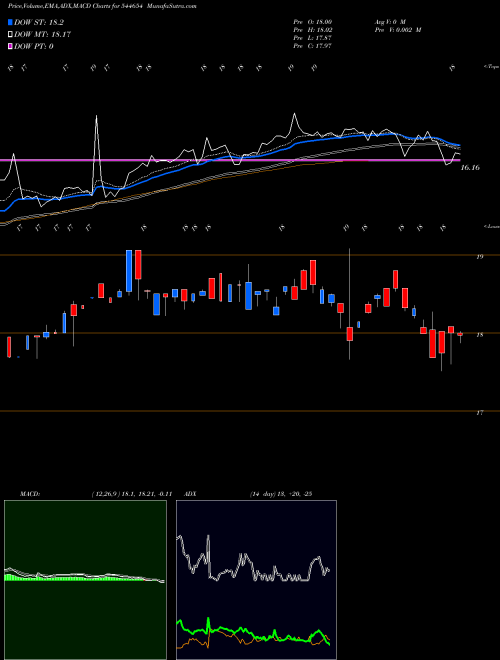
Task: Click the 18 price axis label
Action: 480,335
